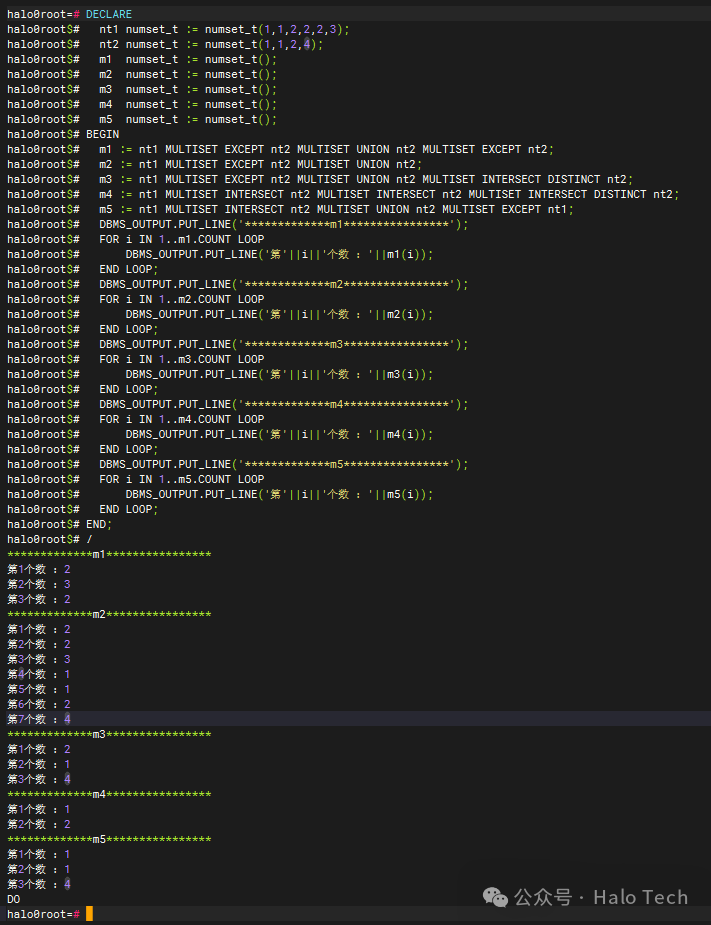Image resolution: width=711 pixels, height=925 pixels.
Task: Click the green m2 output header line
Action: coord(109,615)
